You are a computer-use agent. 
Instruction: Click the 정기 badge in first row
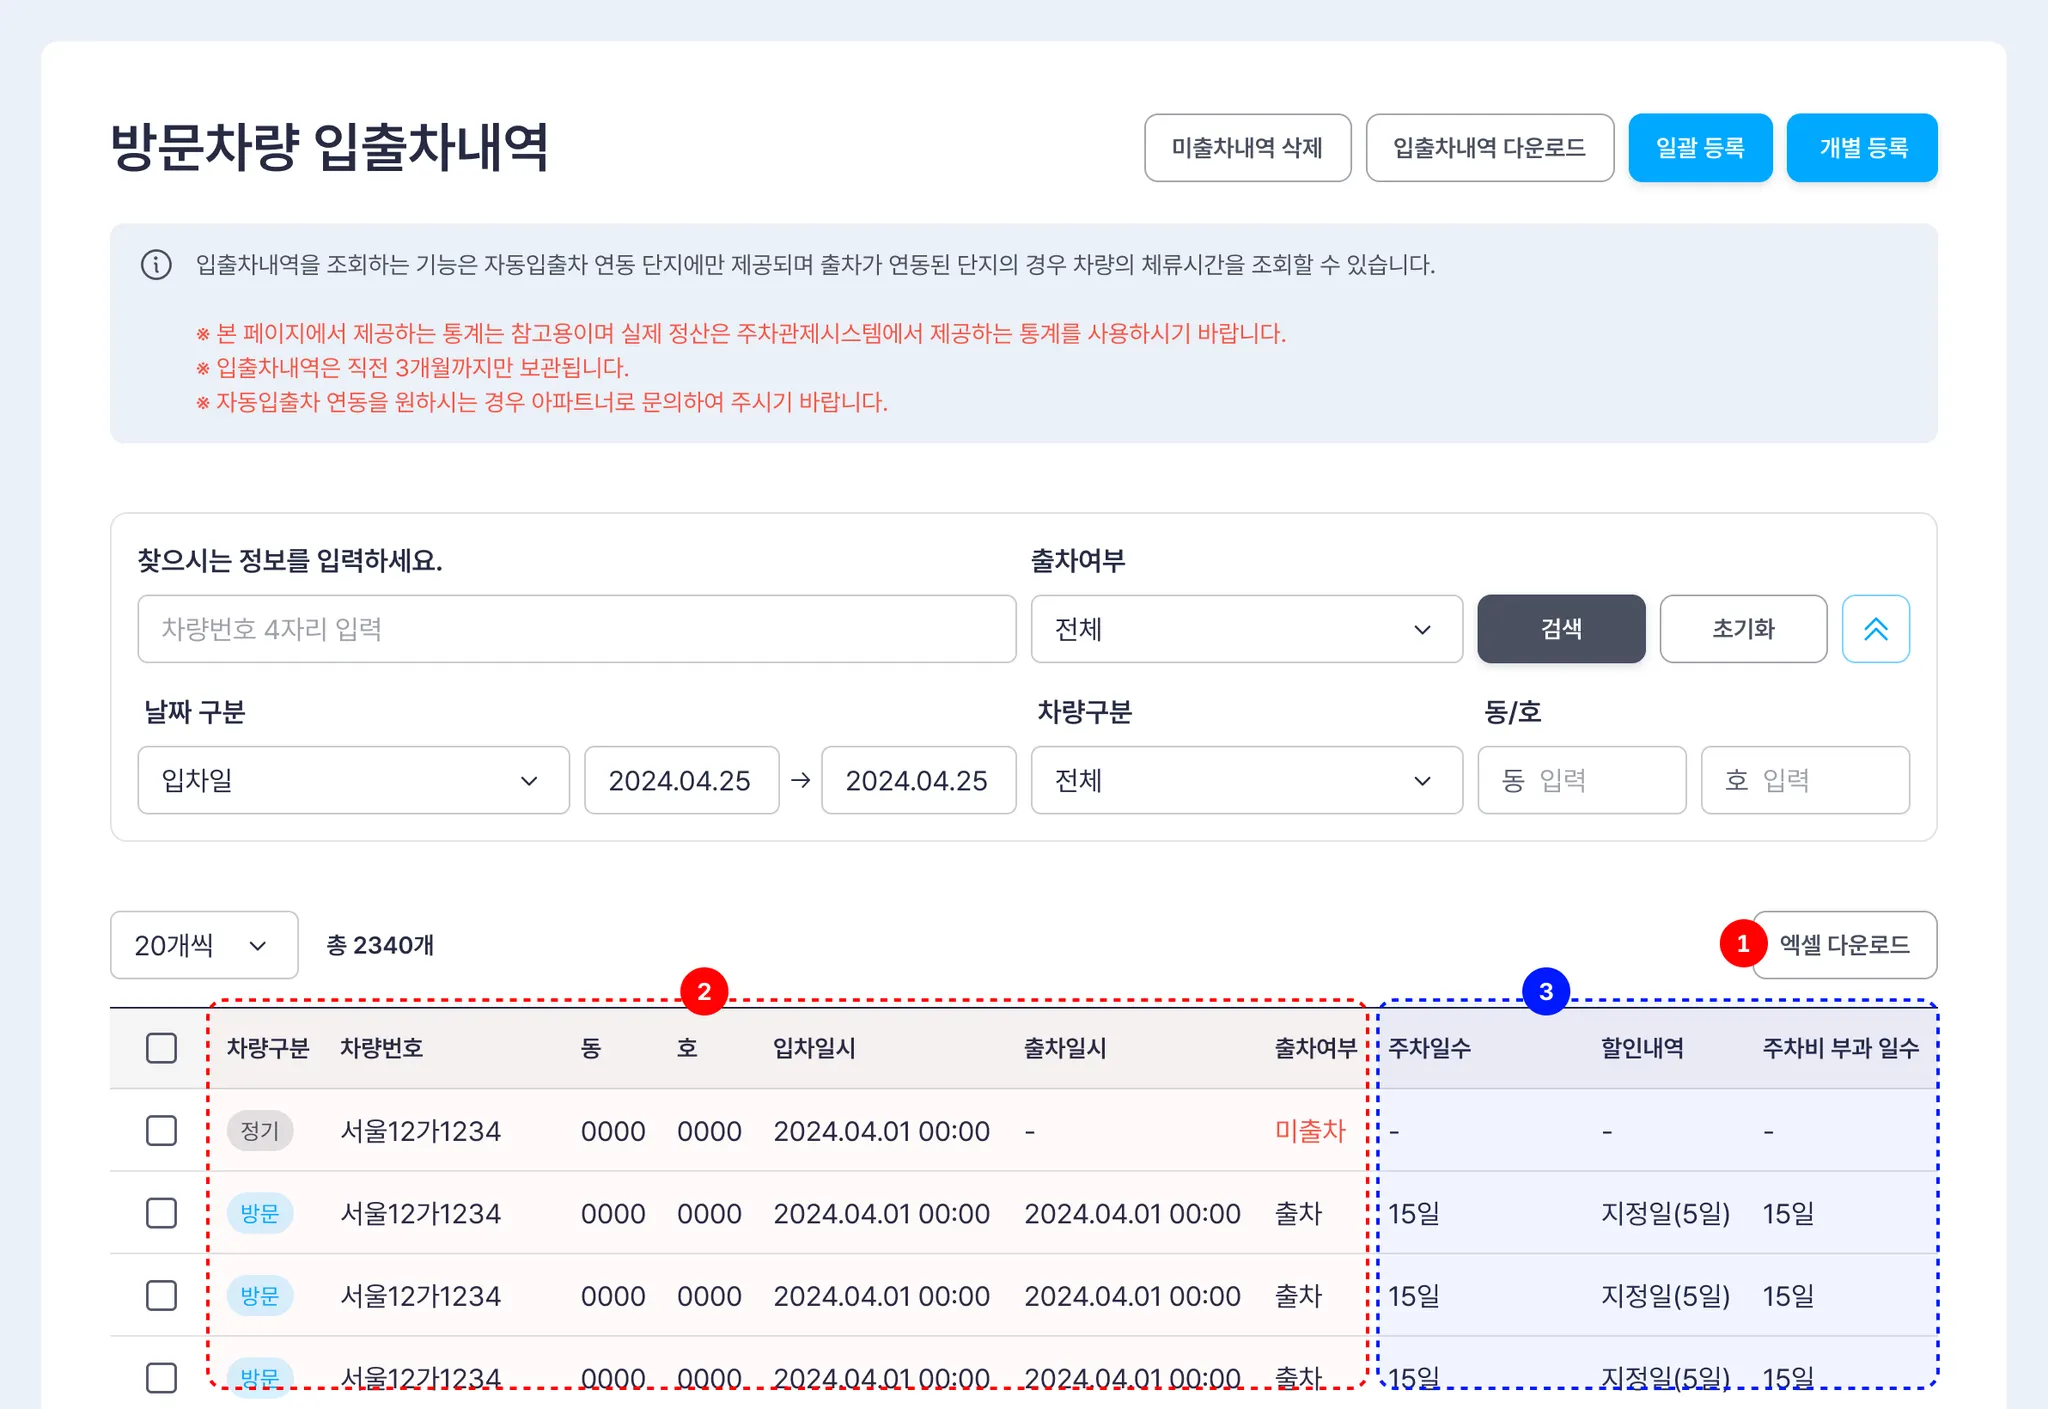260,1131
